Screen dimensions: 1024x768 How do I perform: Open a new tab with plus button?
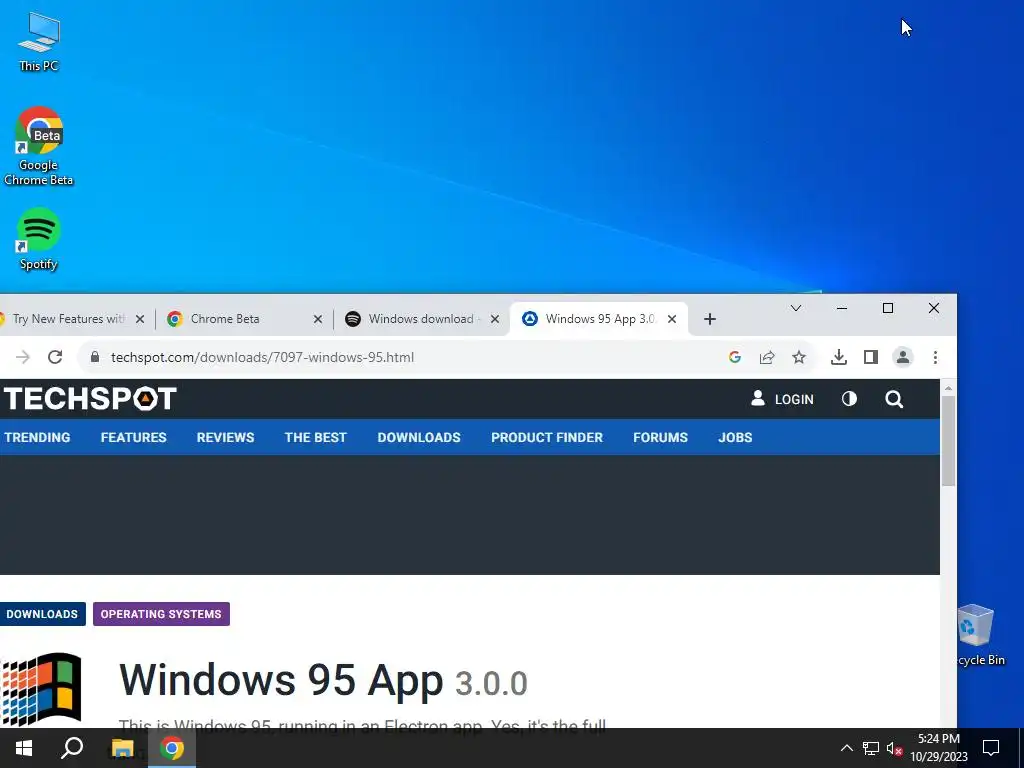coord(710,319)
